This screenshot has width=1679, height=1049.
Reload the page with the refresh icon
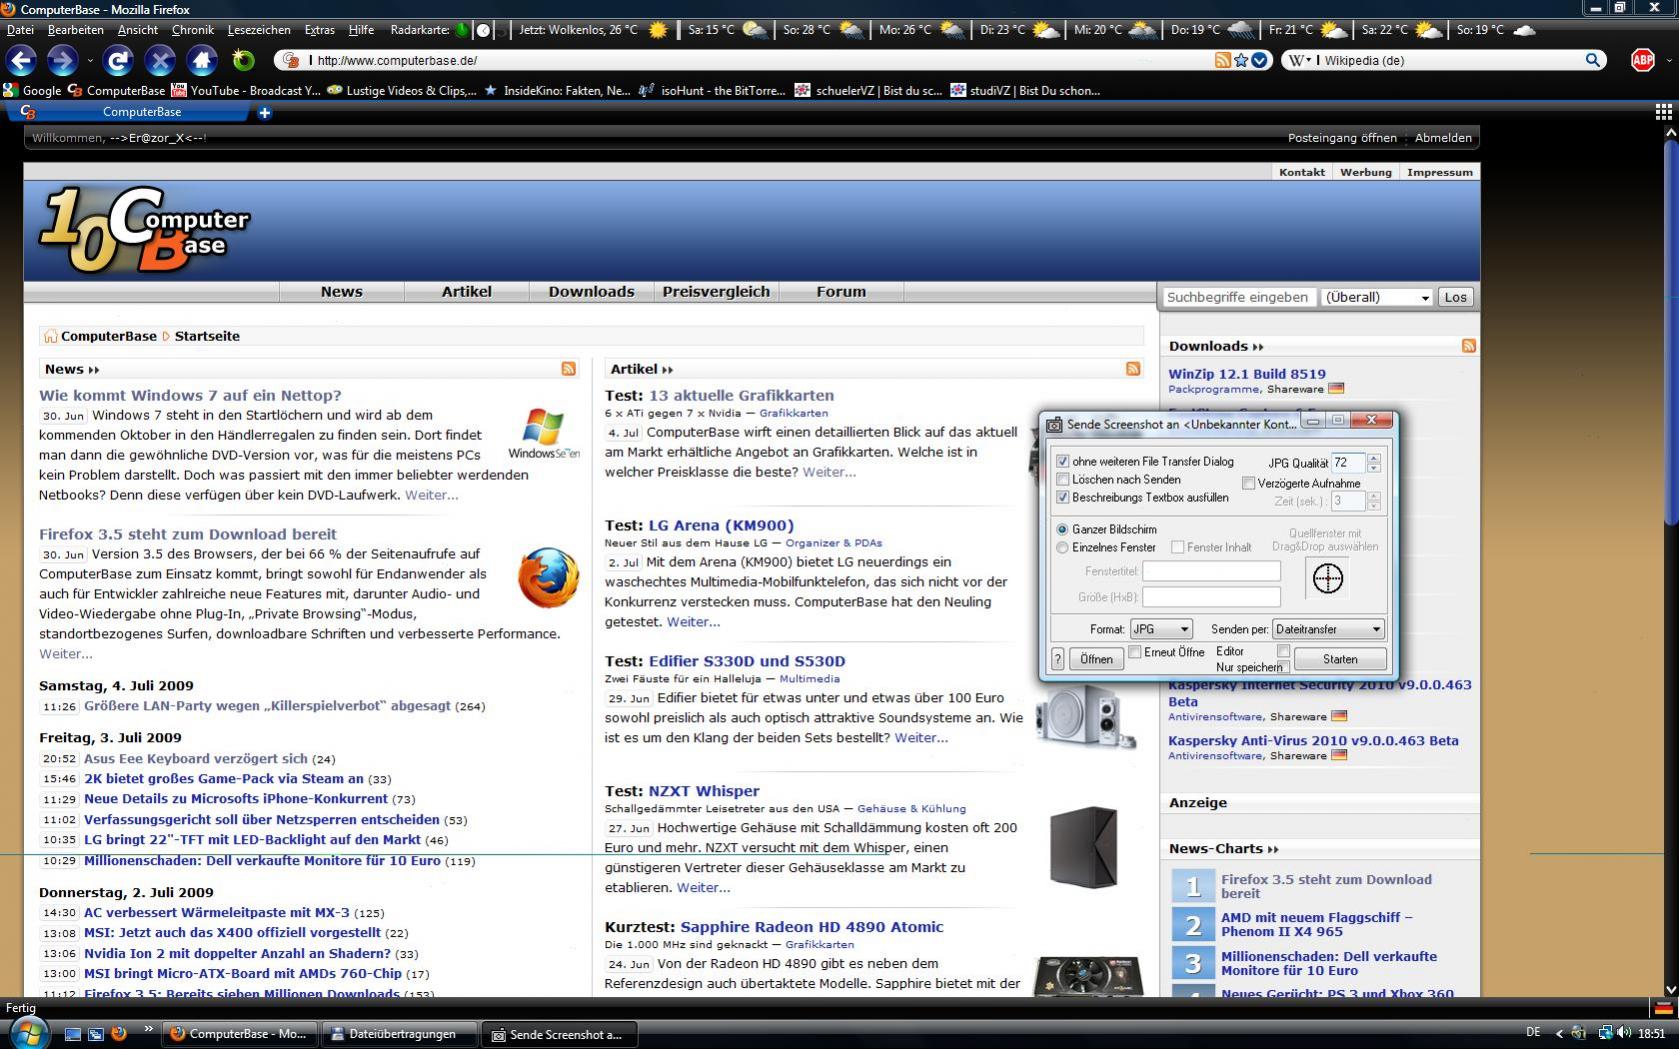[x=118, y=60]
